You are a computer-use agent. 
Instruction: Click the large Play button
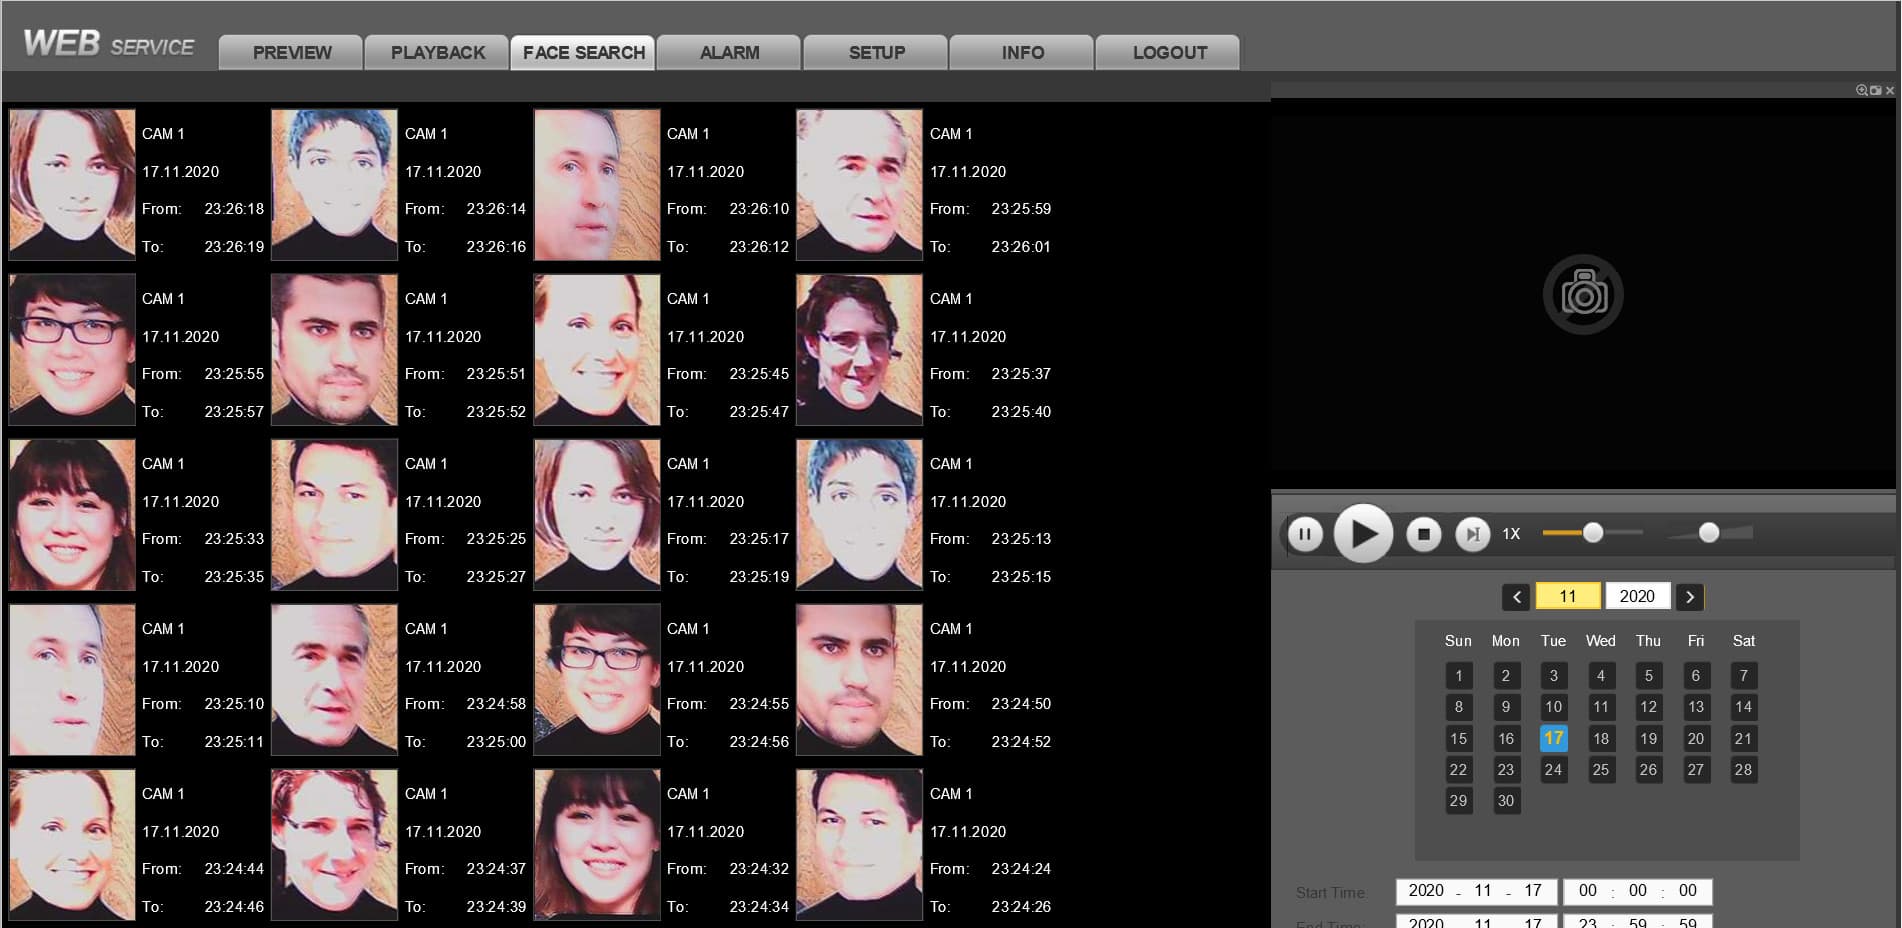click(x=1363, y=534)
